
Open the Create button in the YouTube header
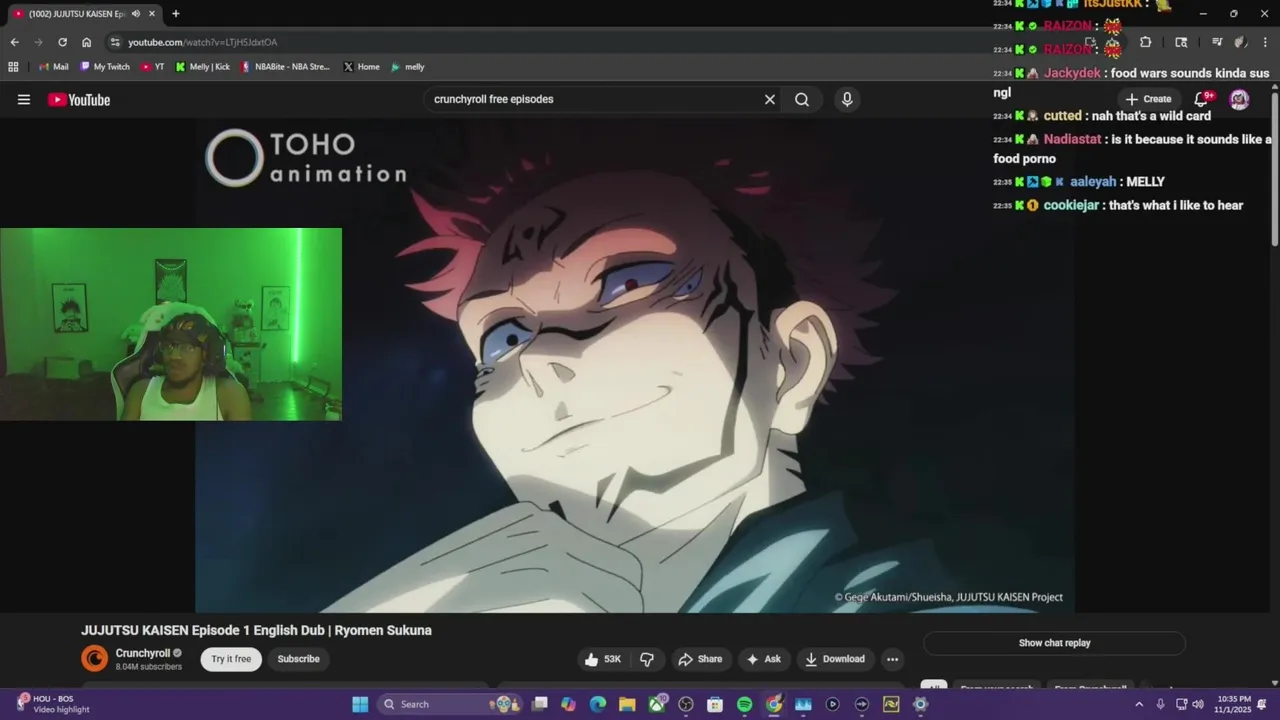click(1148, 99)
